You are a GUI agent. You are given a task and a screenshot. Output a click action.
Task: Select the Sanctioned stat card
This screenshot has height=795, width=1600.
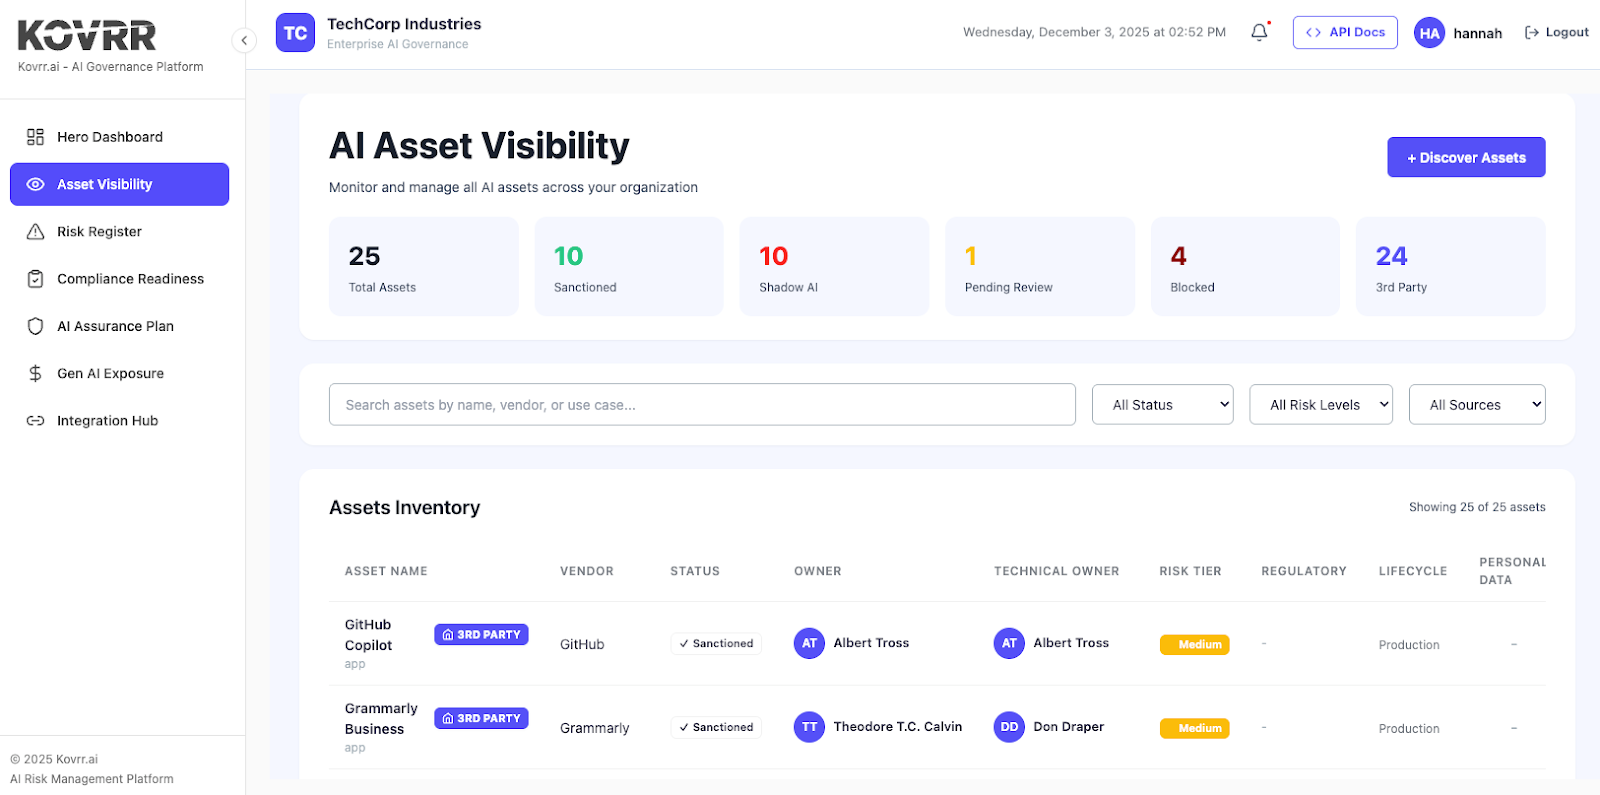pyautogui.click(x=629, y=267)
